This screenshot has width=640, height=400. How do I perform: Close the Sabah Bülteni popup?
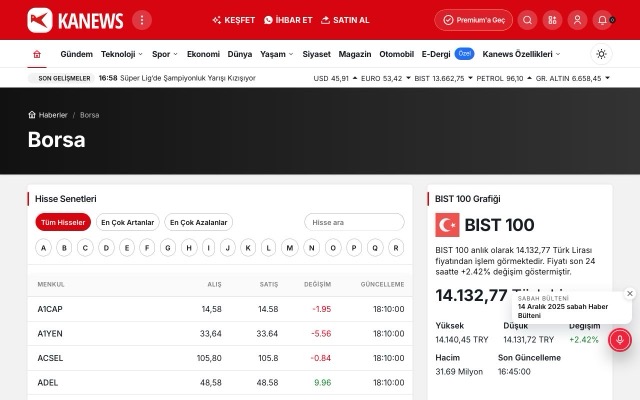[x=630, y=293]
